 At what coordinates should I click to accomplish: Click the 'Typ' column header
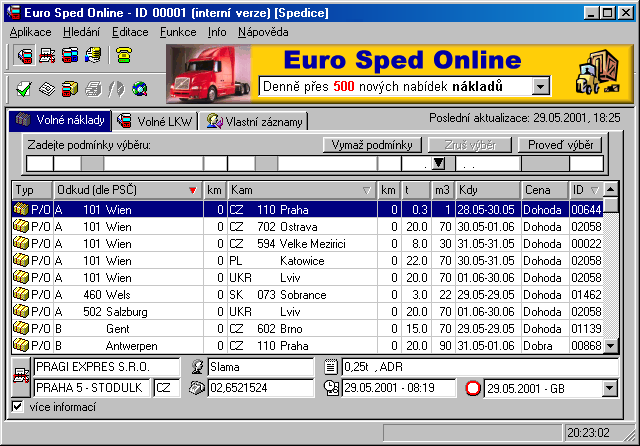32,190
